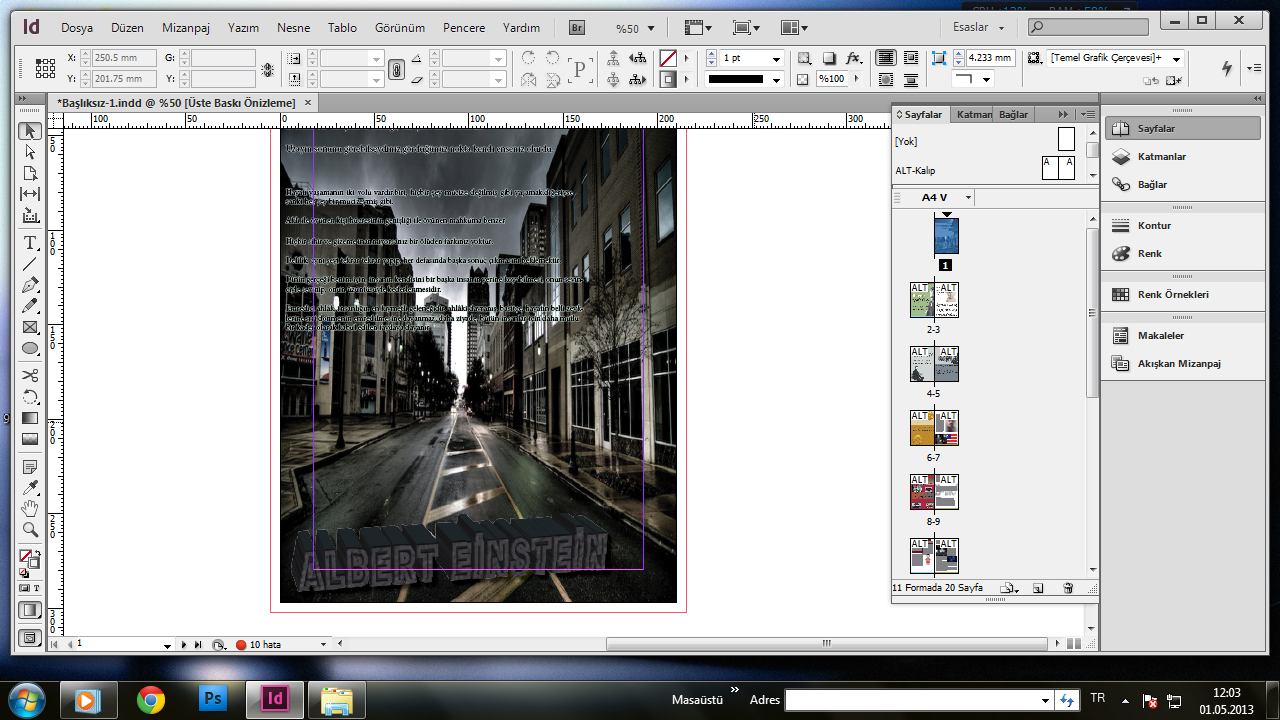Open the Görünüm menu

(400, 28)
